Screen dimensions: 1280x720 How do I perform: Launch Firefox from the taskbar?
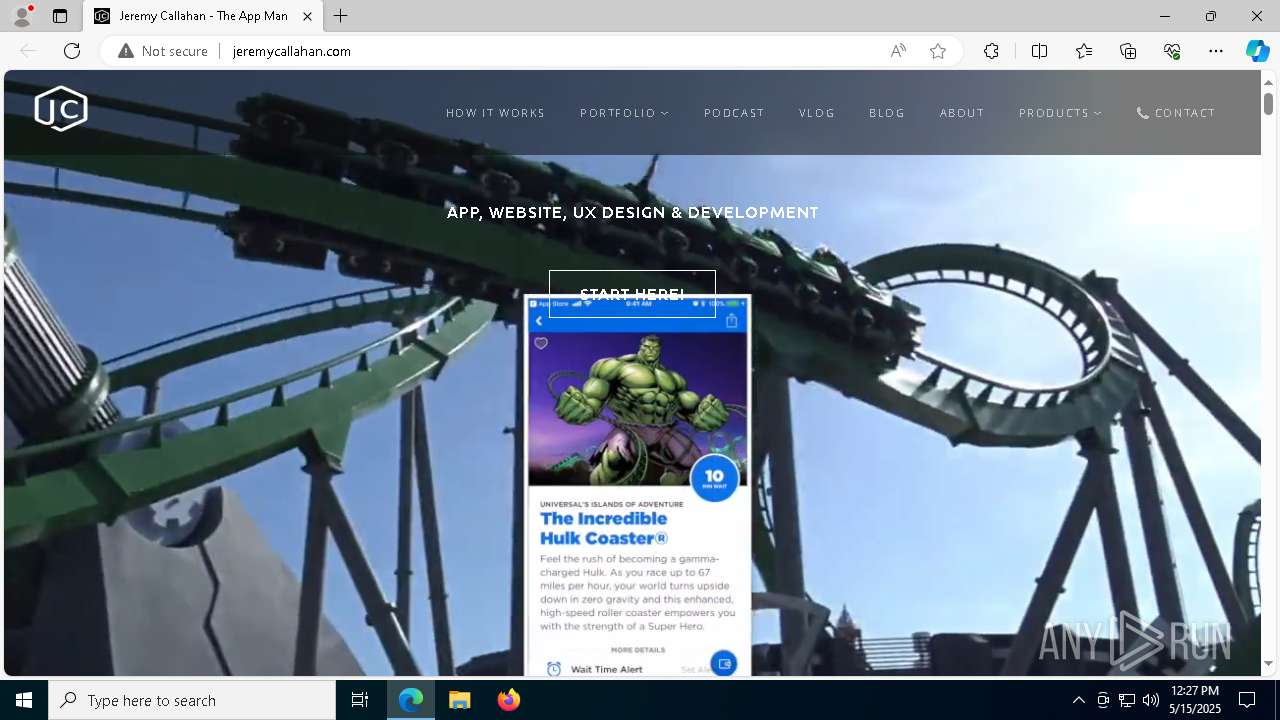pyautogui.click(x=508, y=700)
